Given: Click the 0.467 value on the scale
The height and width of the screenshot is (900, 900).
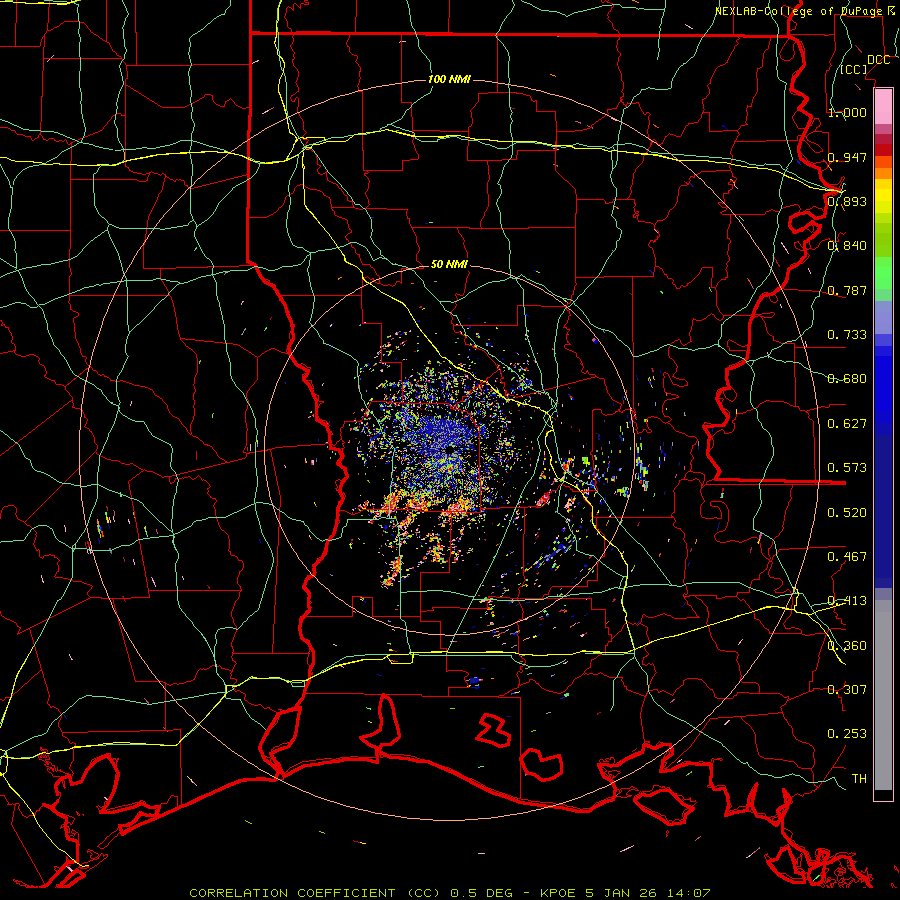Looking at the screenshot, I should 847,557.
